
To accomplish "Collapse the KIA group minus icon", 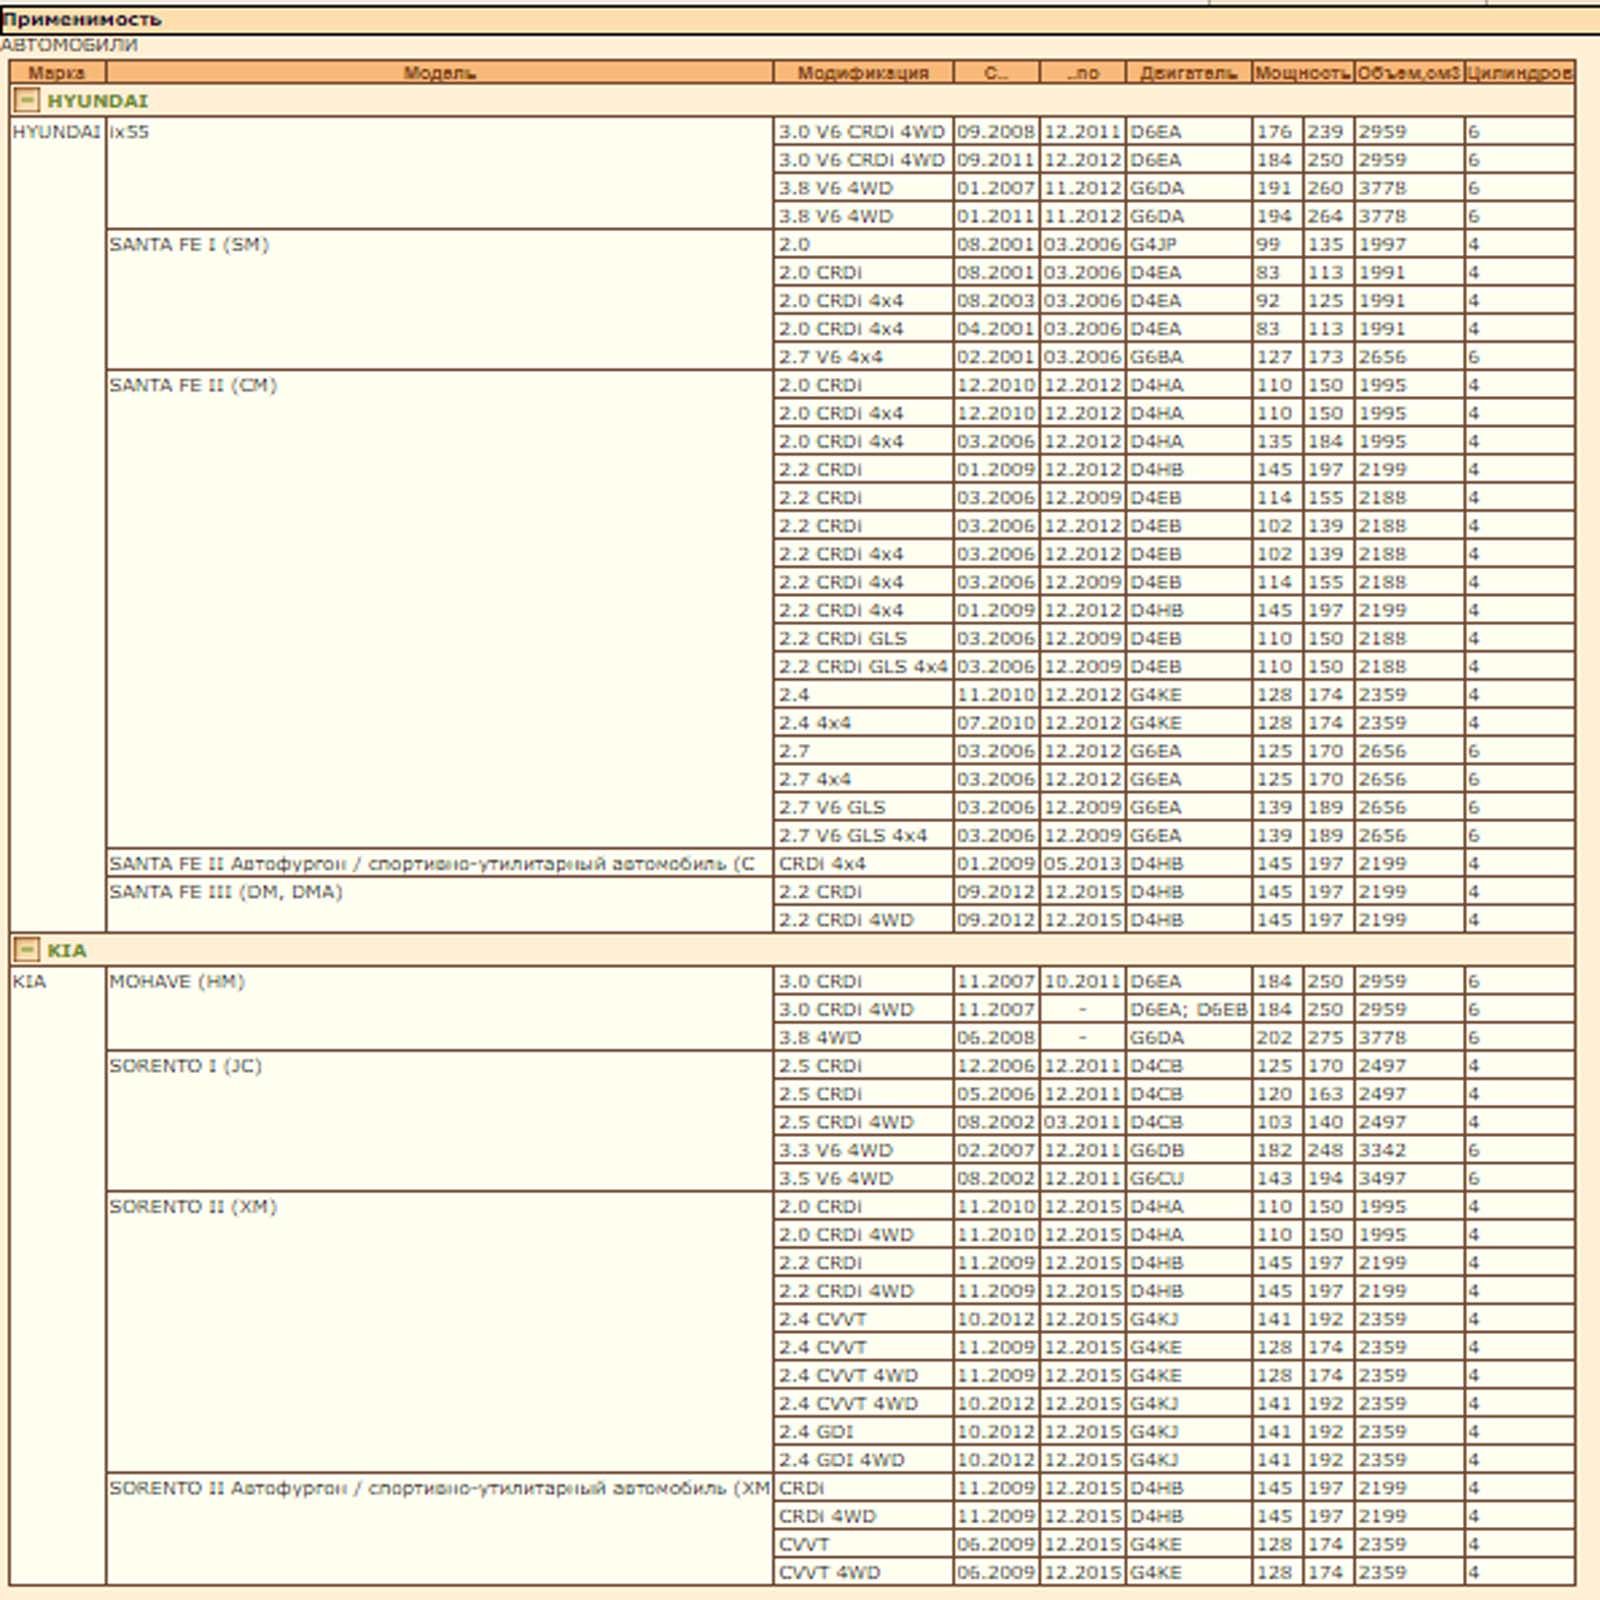I will tap(27, 950).
